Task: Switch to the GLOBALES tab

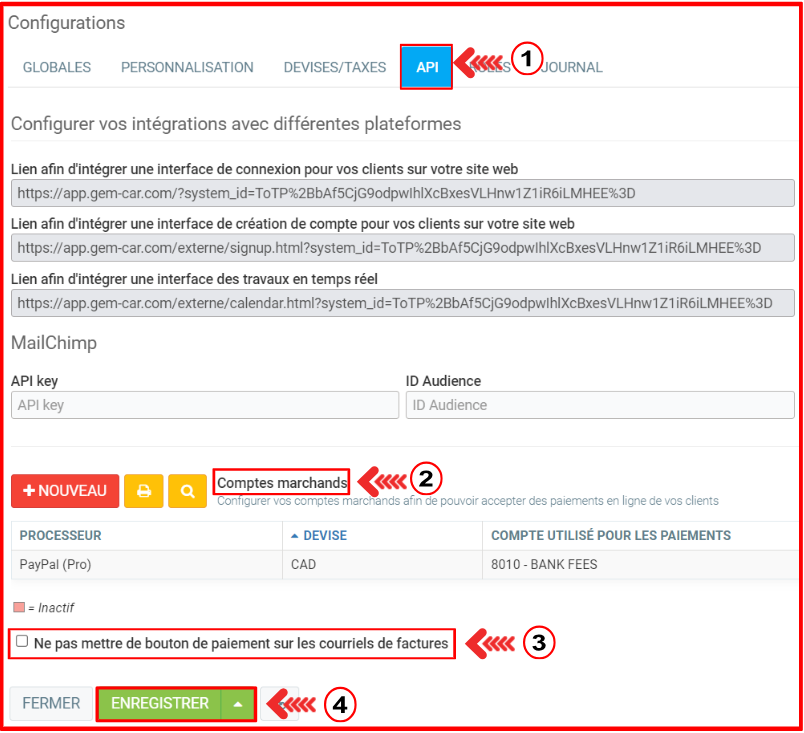Action: (x=57, y=67)
